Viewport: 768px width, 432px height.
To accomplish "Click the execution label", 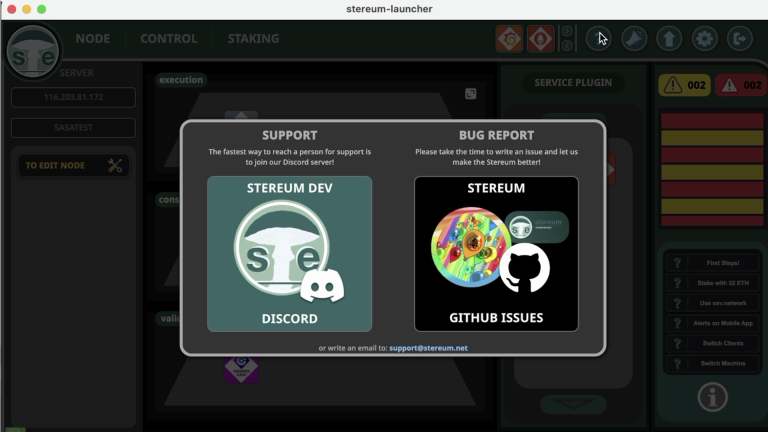I will tap(181, 80).
